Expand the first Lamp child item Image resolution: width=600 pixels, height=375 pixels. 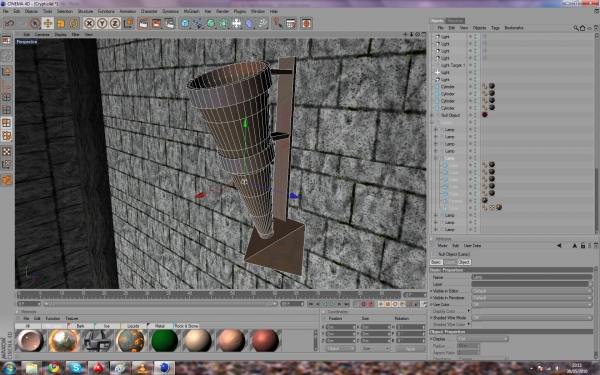tap(435, 130)
